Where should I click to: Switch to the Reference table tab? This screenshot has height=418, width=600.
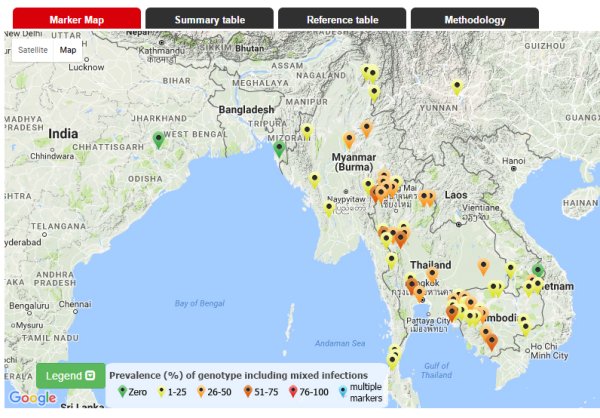(x=342, y=19)
